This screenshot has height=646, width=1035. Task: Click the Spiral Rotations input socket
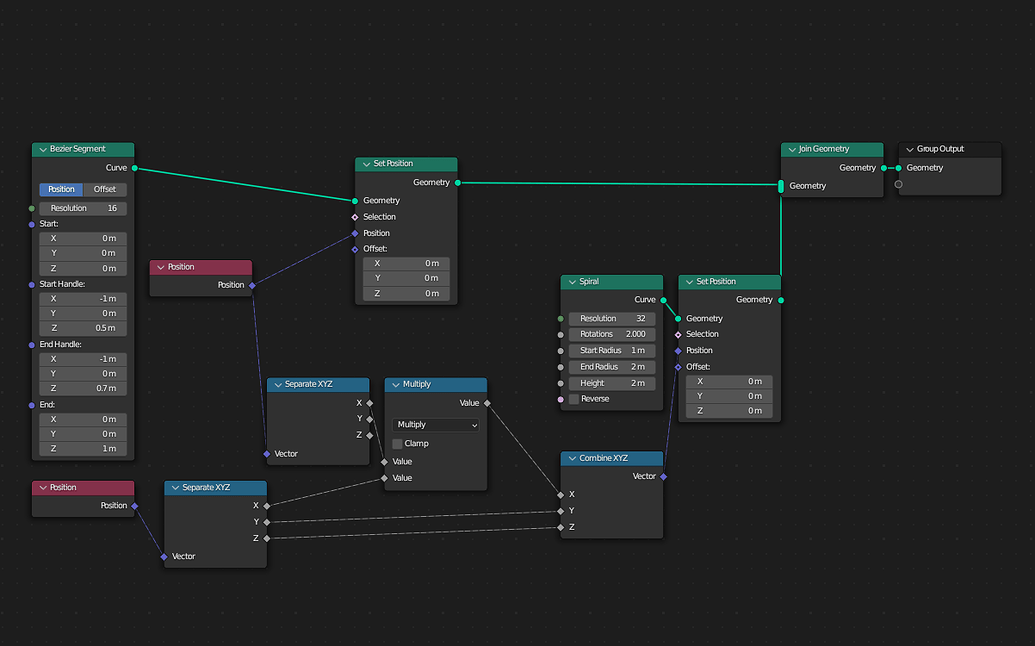(560, 335)
